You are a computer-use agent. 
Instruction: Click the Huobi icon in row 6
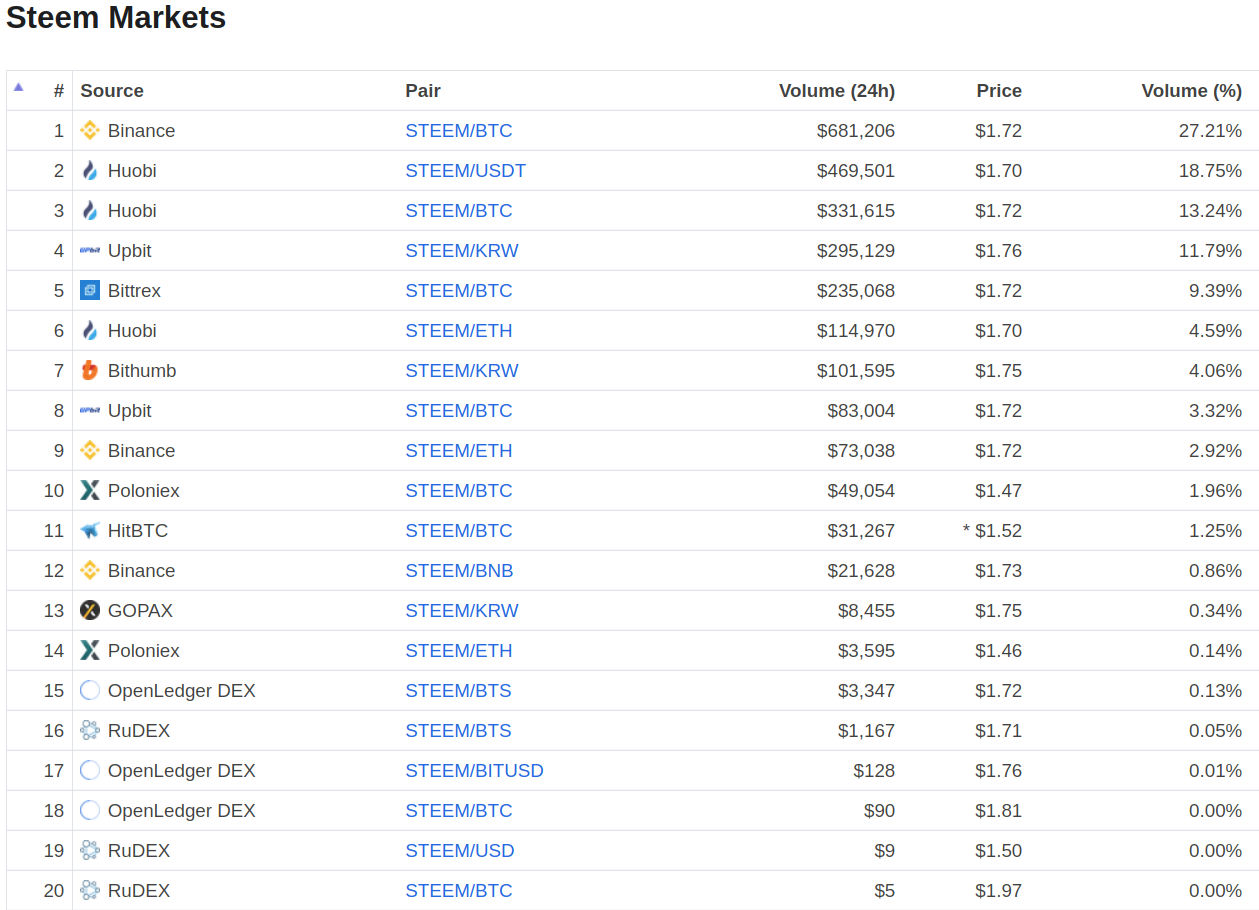[x=90, y=330]
